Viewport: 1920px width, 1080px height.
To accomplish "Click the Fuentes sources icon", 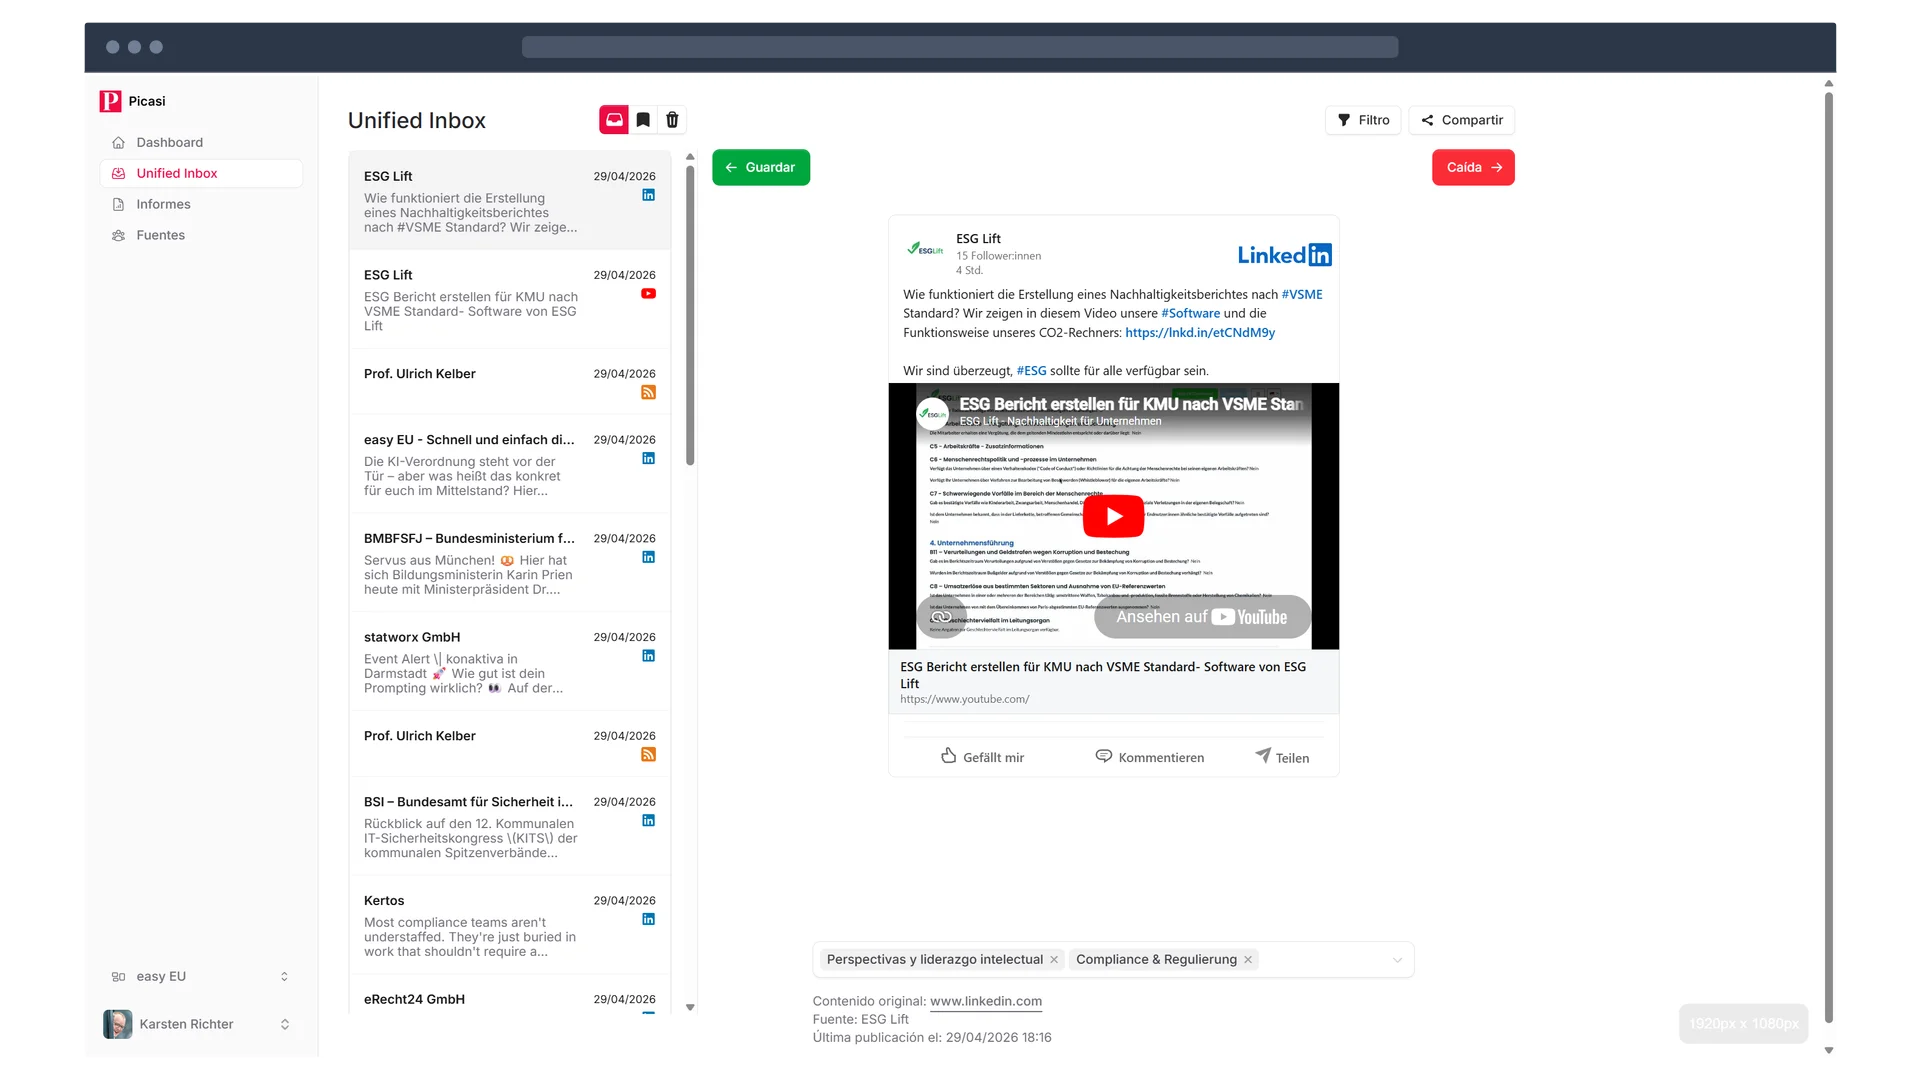I will click(119, 235).
